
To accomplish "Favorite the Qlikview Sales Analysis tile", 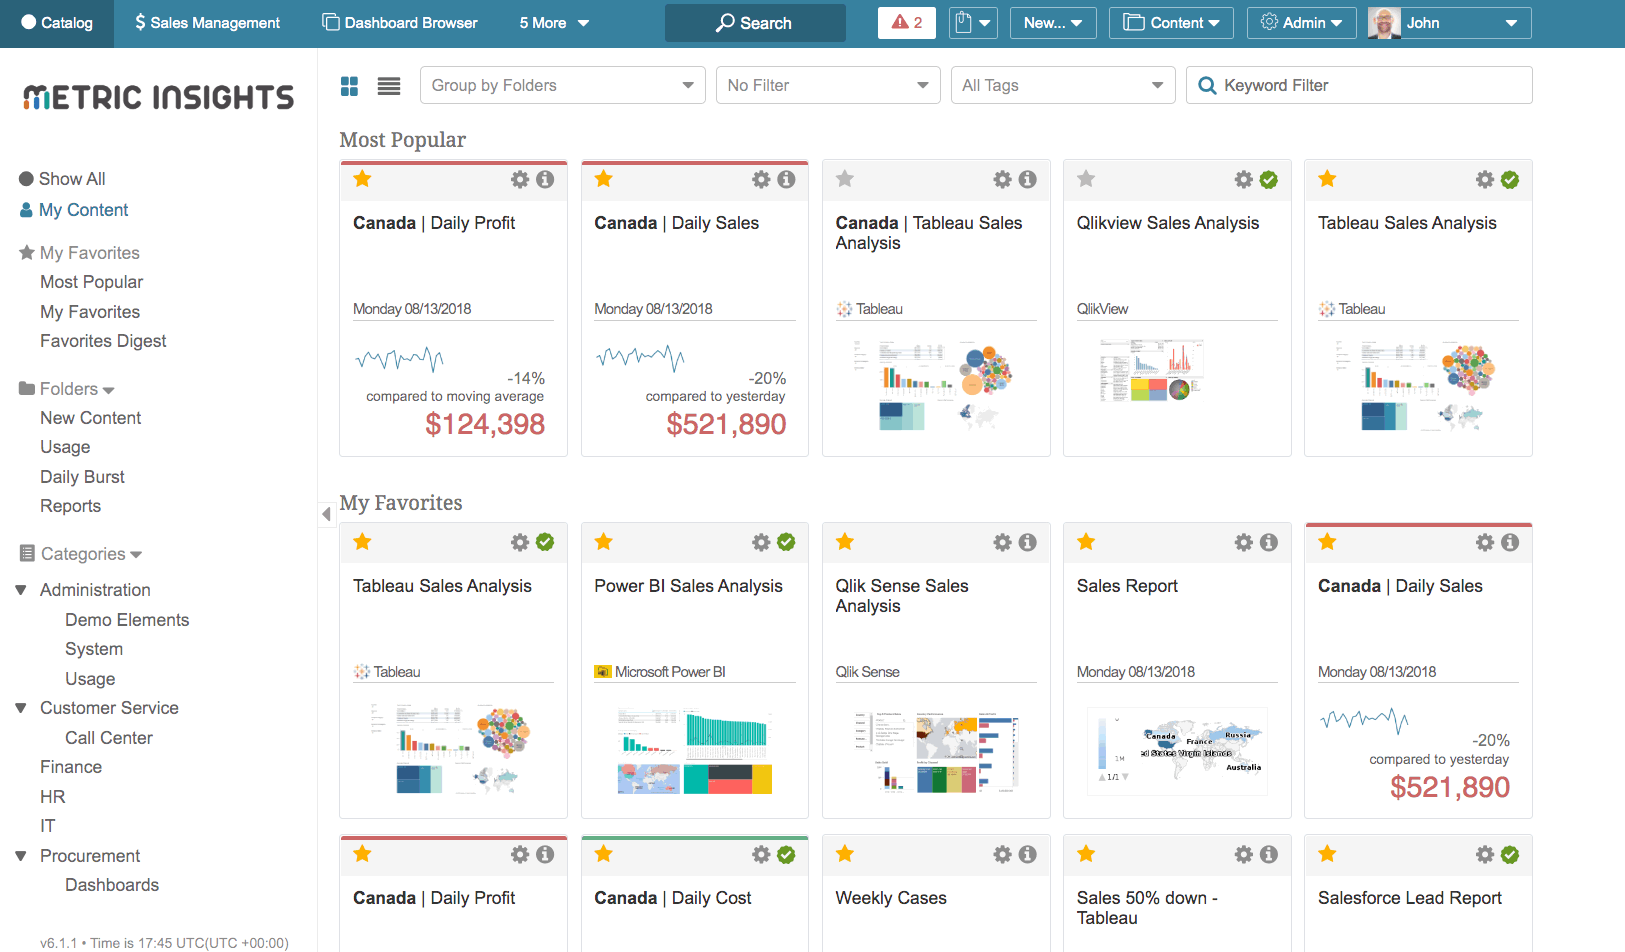I will [1086, 179].
